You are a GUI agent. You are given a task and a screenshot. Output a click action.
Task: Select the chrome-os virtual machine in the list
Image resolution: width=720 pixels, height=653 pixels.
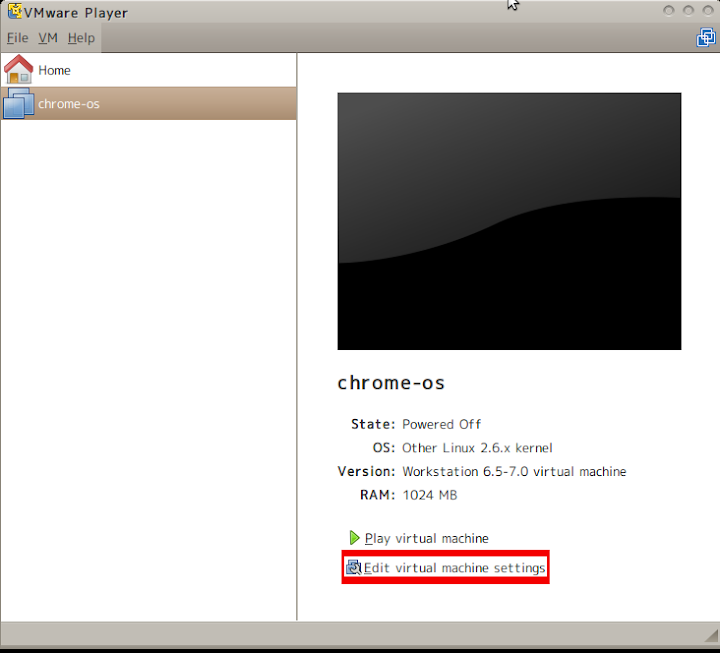point(148,104)
